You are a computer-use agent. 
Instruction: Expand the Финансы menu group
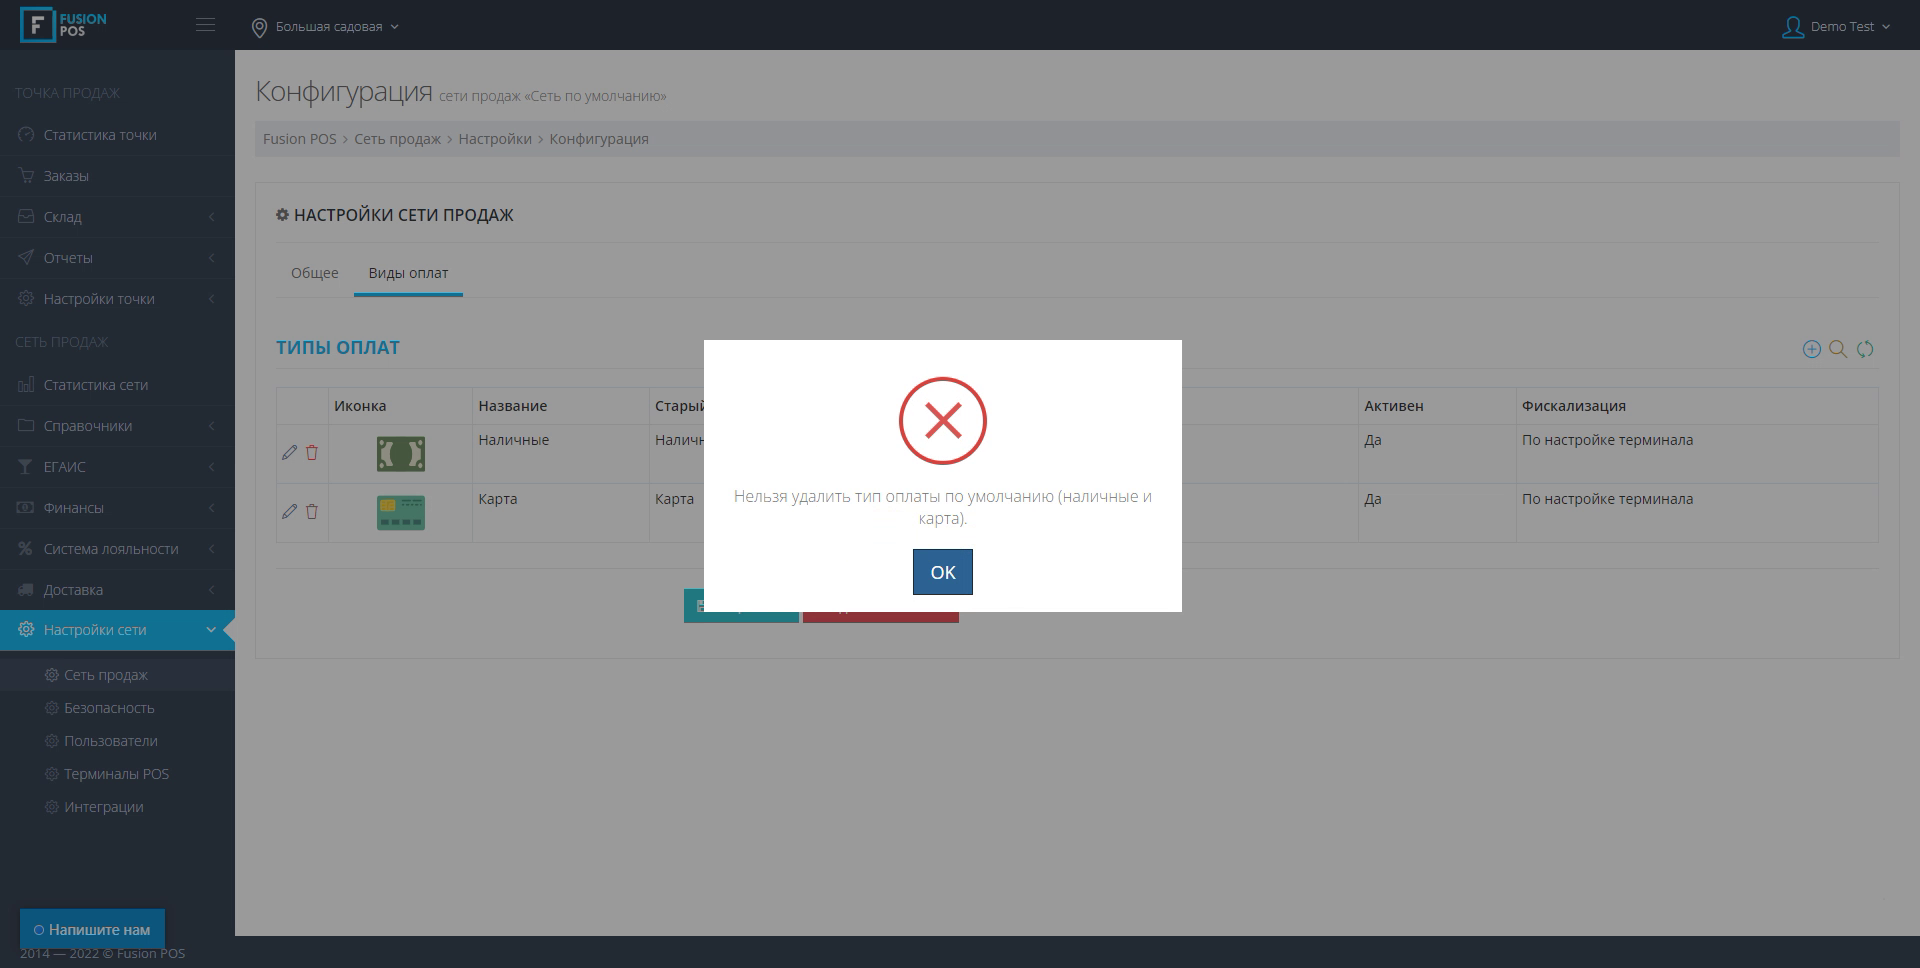[117, 508]
